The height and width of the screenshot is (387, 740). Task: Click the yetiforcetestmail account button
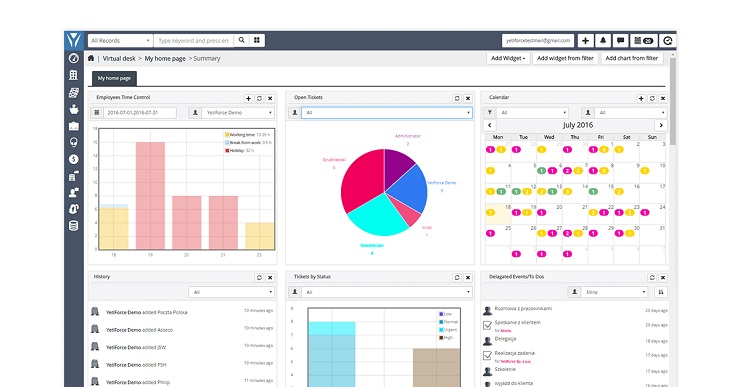(538, 41)
